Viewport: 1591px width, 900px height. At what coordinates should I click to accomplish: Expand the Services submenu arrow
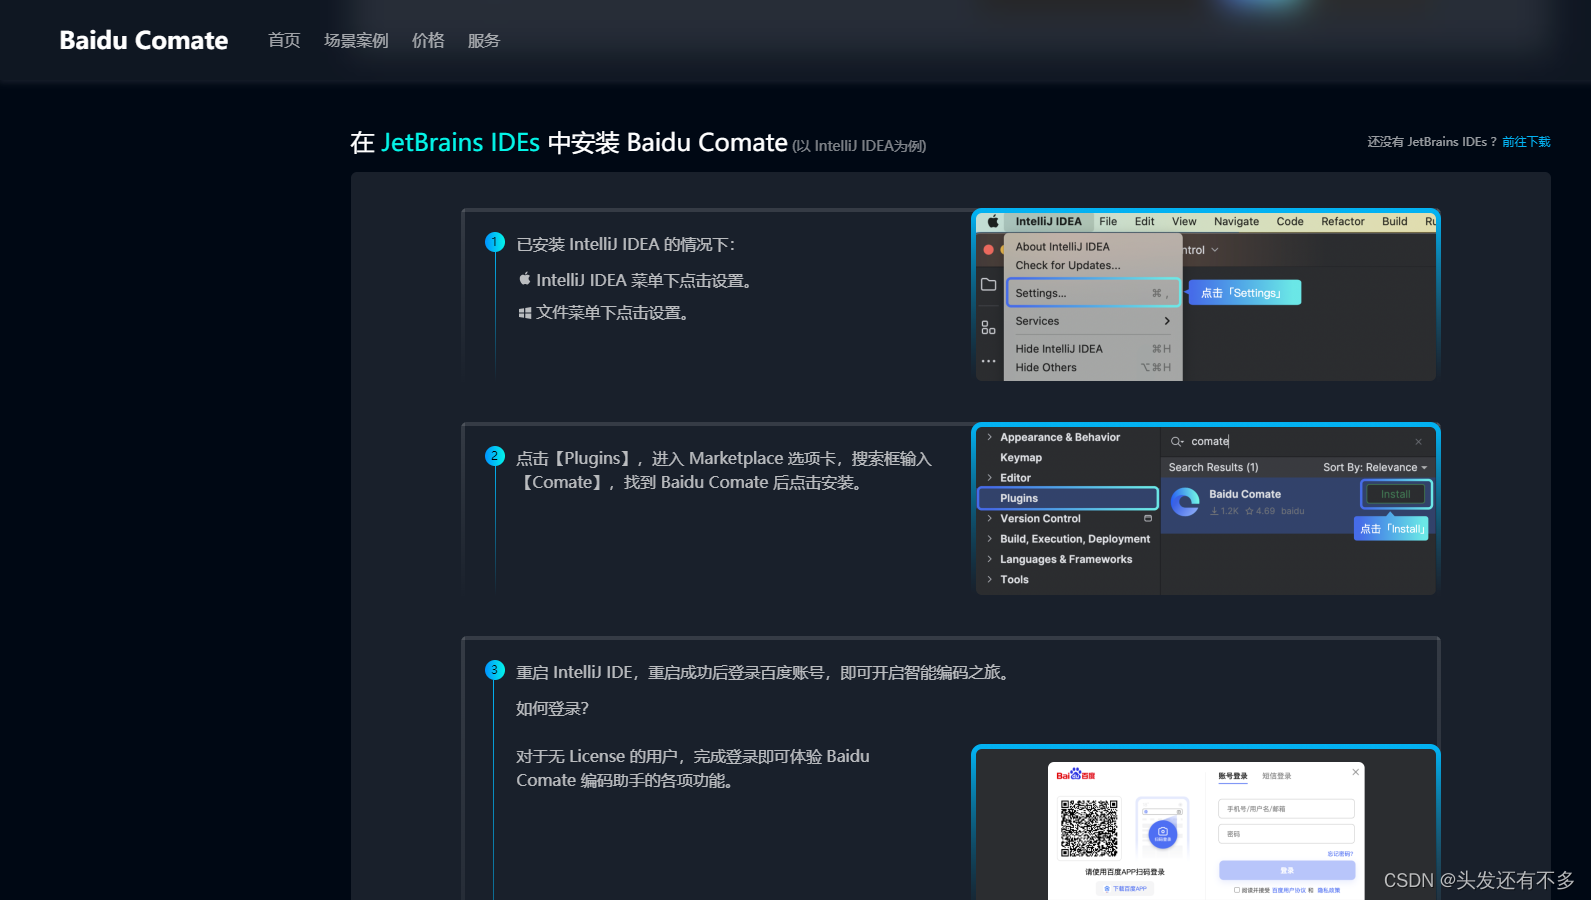tap(1167, 321)
